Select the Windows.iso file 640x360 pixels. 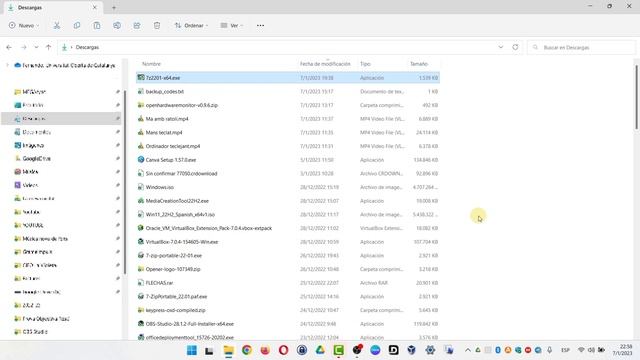pyautogui.click(x=288, y=187)
